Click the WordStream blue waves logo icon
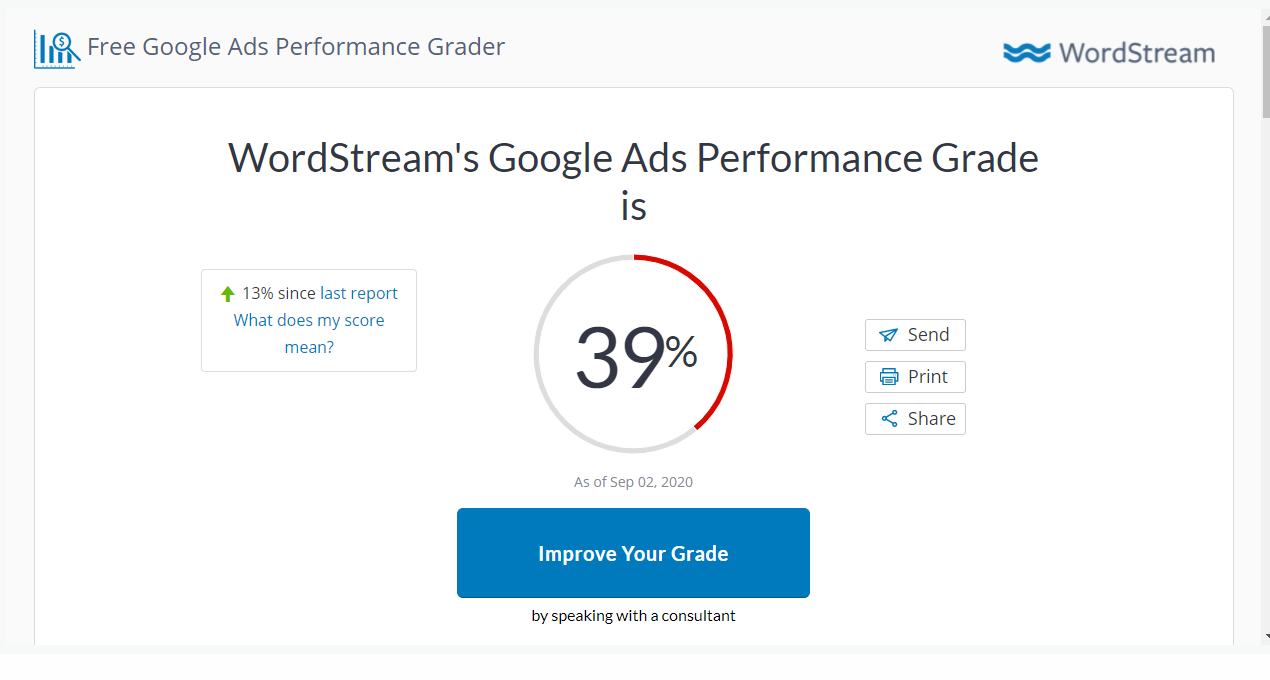Image resolution: width=1270 pixels, height=680 pixels. pos(1027,53)
